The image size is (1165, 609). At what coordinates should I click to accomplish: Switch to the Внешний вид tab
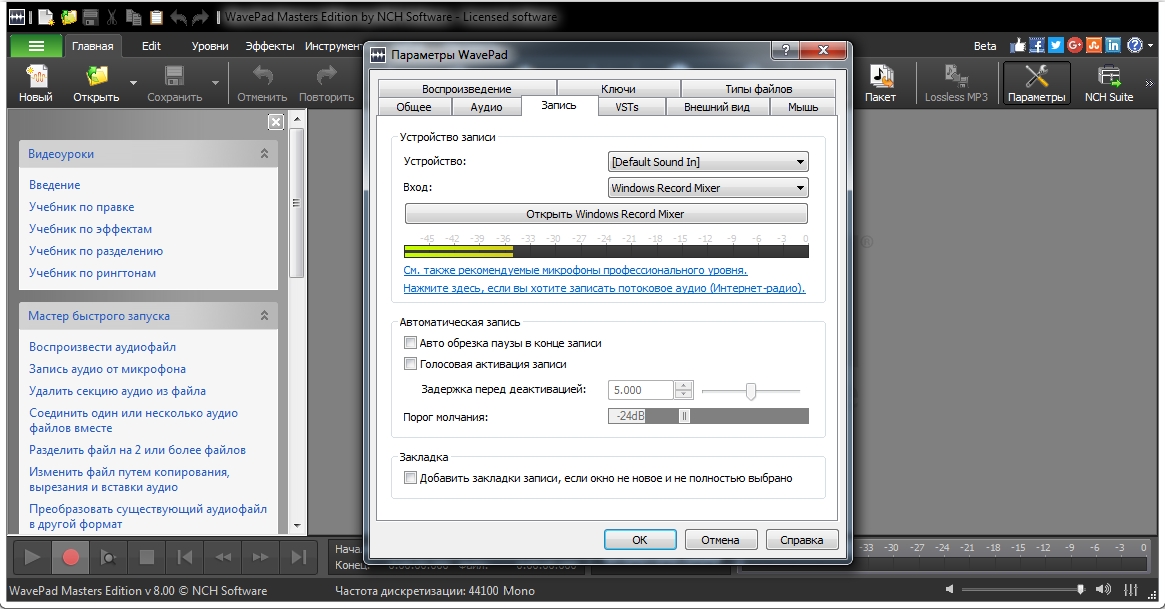(x=716, y=107)
